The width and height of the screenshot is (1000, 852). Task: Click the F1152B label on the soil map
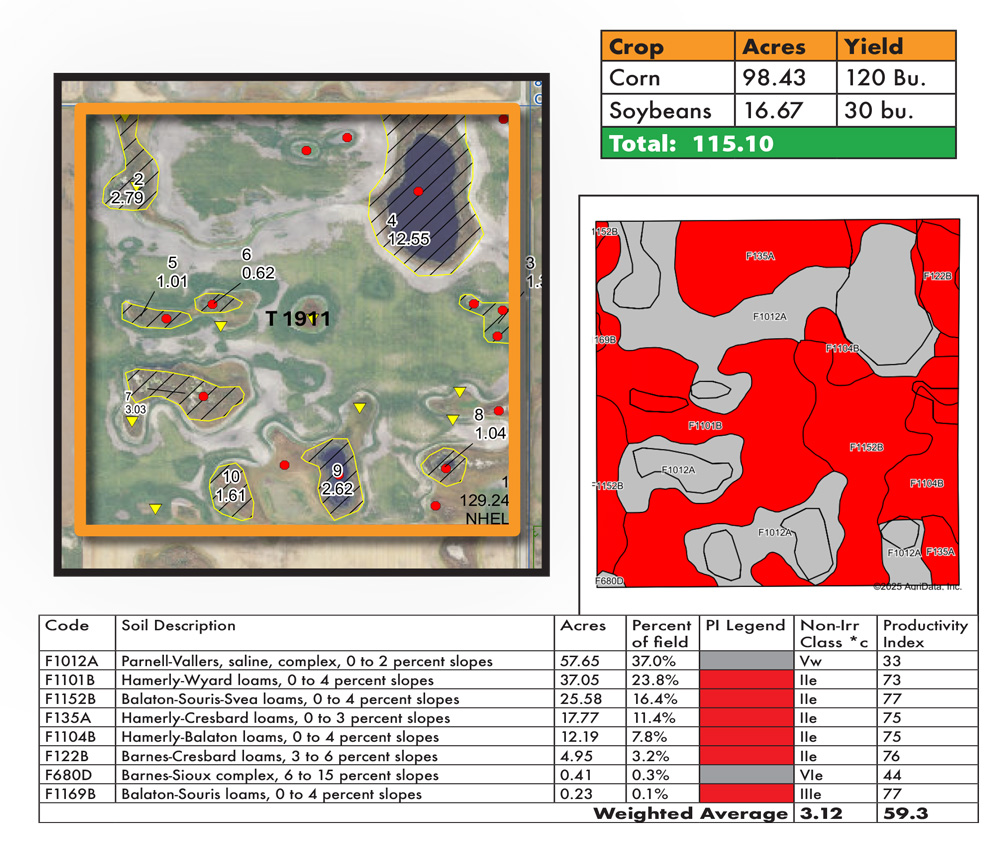pyautogui.click(x=866, y=446)
